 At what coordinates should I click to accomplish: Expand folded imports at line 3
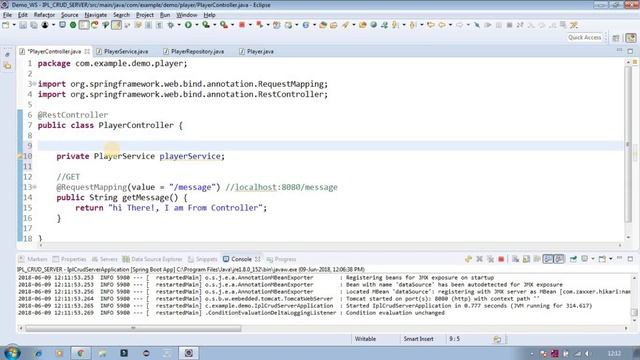(35, 84)
